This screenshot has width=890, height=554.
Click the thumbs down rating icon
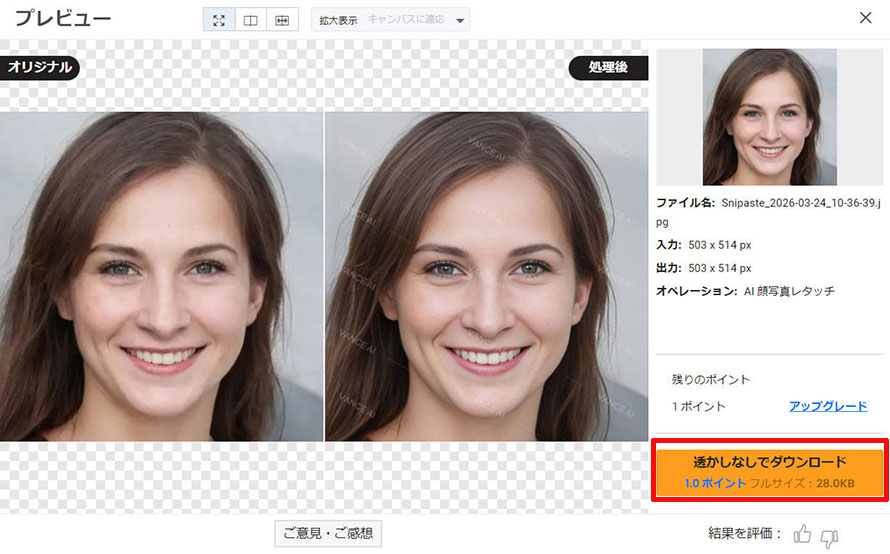[830, 538]
